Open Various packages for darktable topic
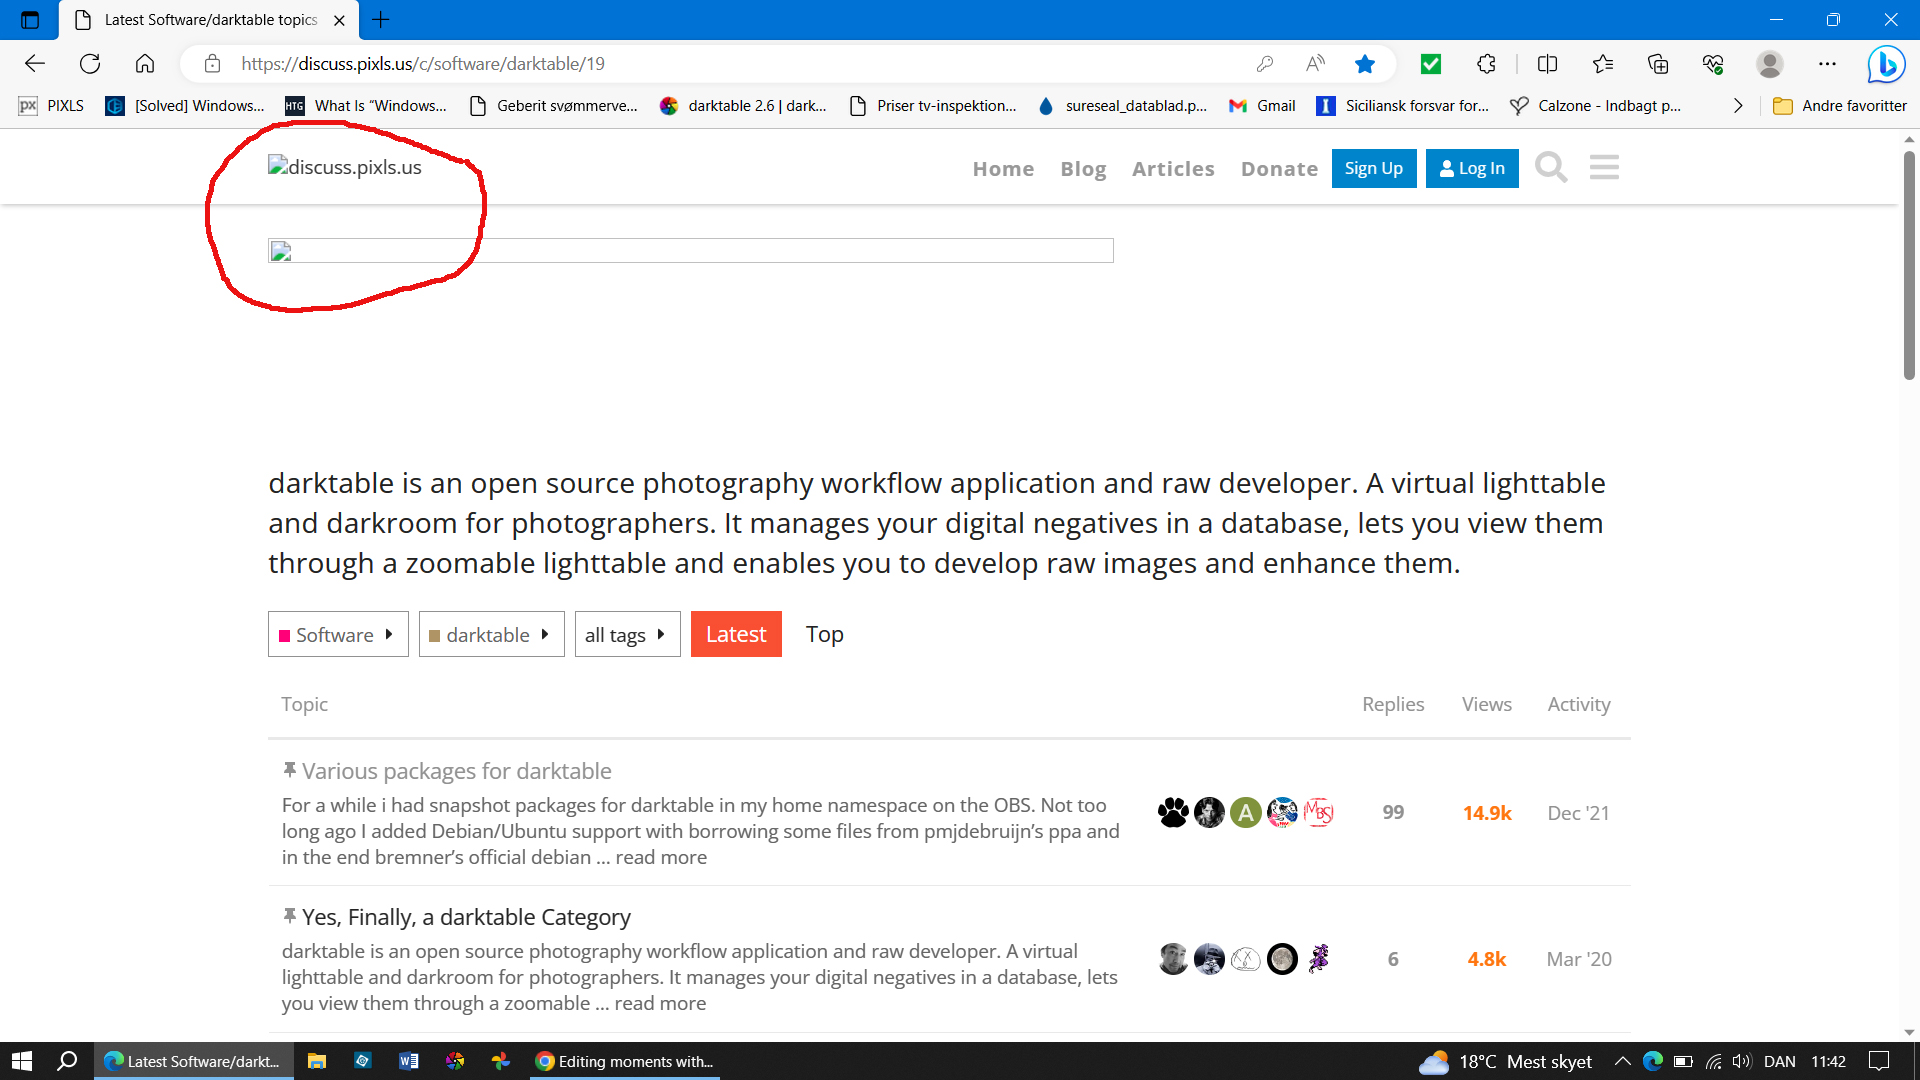Viewport: 1920px width, 1080px height. tap(457, 771)
